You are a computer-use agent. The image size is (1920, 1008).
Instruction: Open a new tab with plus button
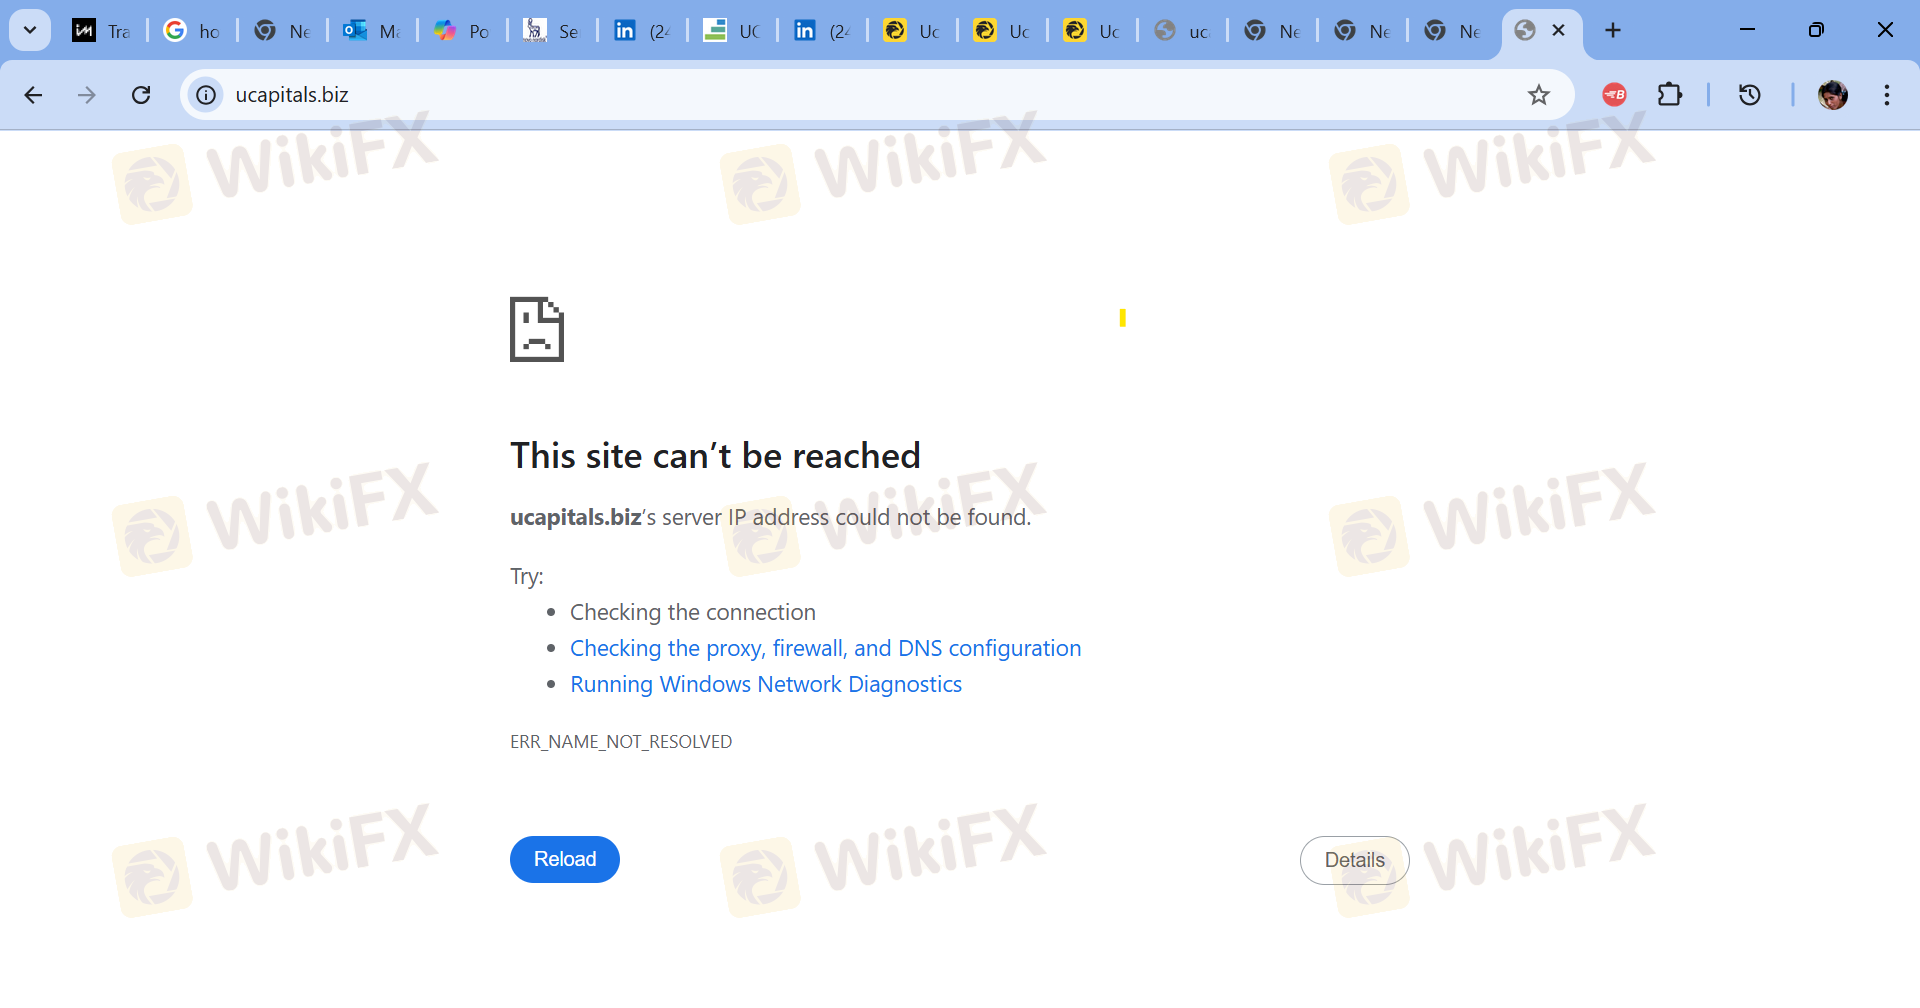pyautogui.click(x=1613, y=30)
